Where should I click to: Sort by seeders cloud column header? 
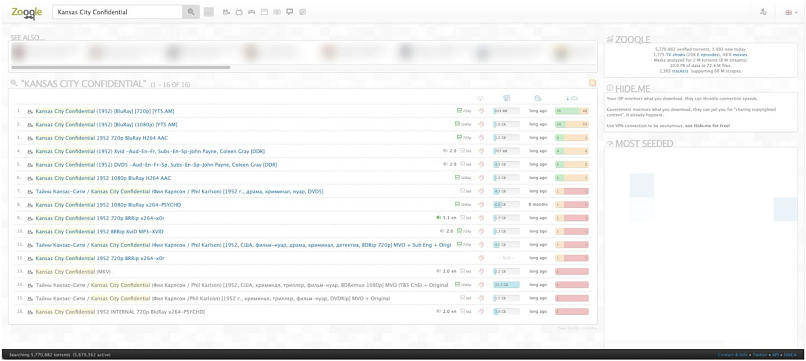[x=572, y=98]
